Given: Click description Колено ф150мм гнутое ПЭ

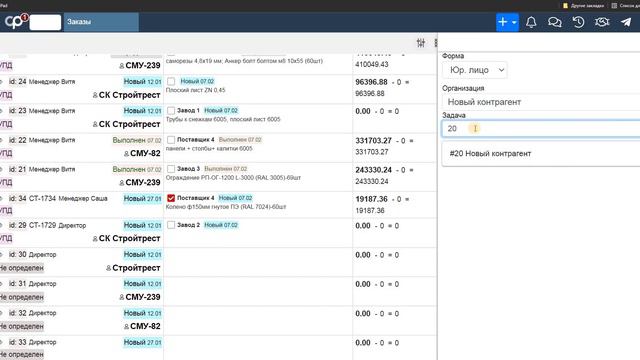Looking at the screenshot, I should point(226,207).
